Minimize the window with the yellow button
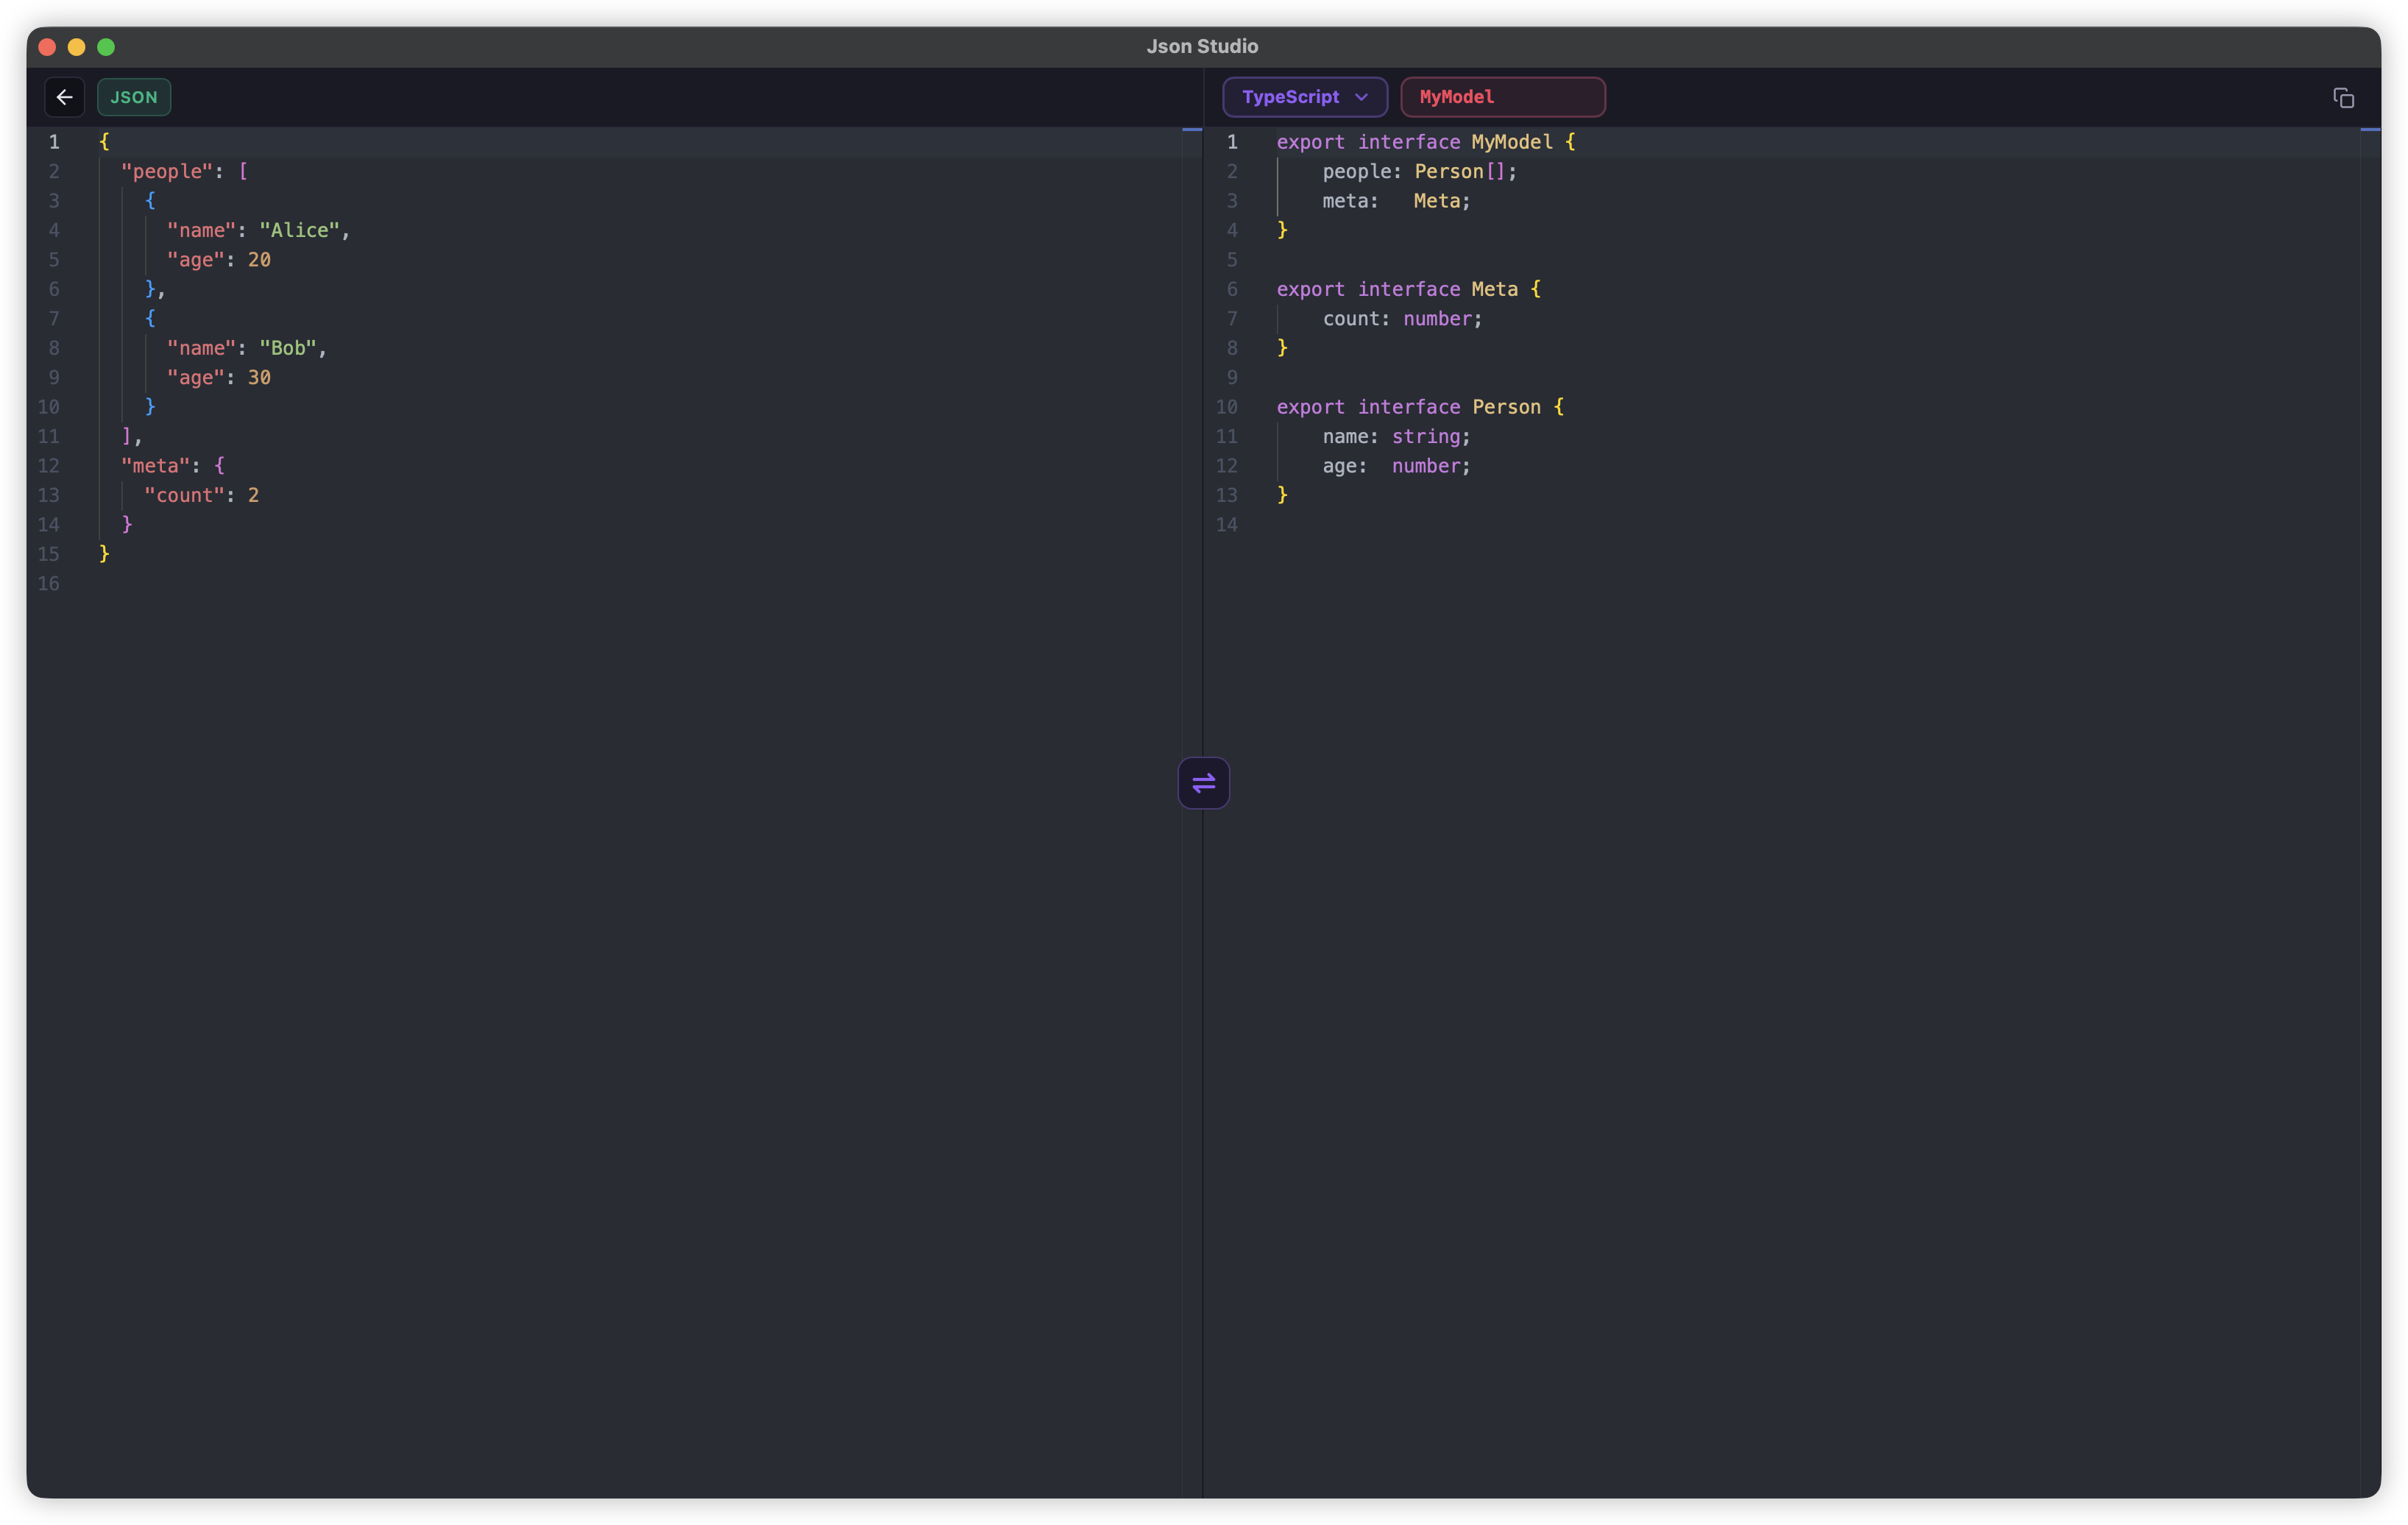The image size is (2408, 1525). (x=77, y=47)
